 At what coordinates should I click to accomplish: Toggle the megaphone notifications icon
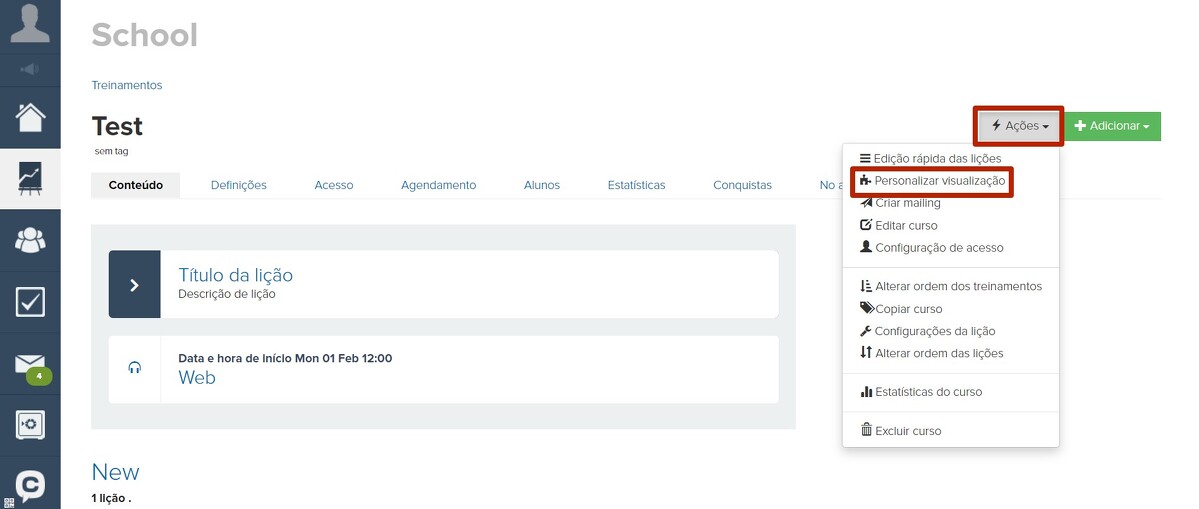pos(30,69)
